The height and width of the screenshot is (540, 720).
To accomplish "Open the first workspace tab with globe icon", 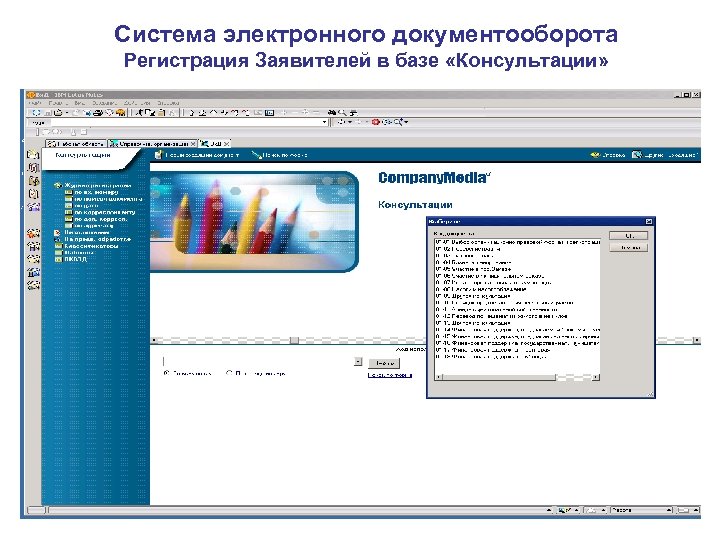I will (77, 143).
